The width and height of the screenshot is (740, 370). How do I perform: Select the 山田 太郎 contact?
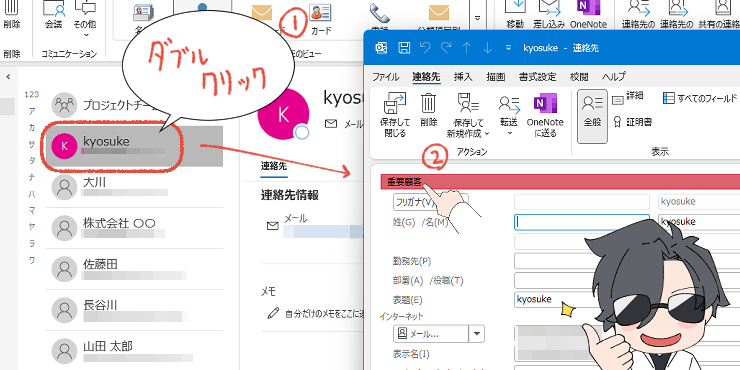135,352
